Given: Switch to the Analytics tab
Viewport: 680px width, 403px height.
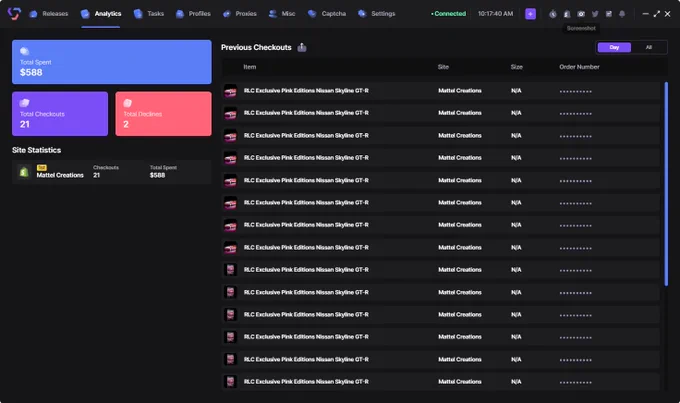Looking at the screenshot, I should click(x=101, y=14).
